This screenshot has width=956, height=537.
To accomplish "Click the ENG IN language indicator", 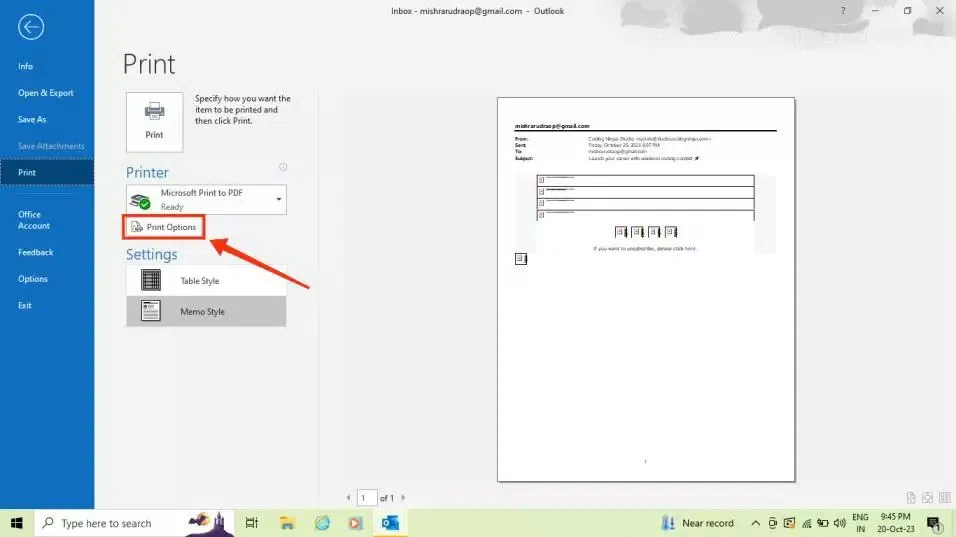I will 860,523.
